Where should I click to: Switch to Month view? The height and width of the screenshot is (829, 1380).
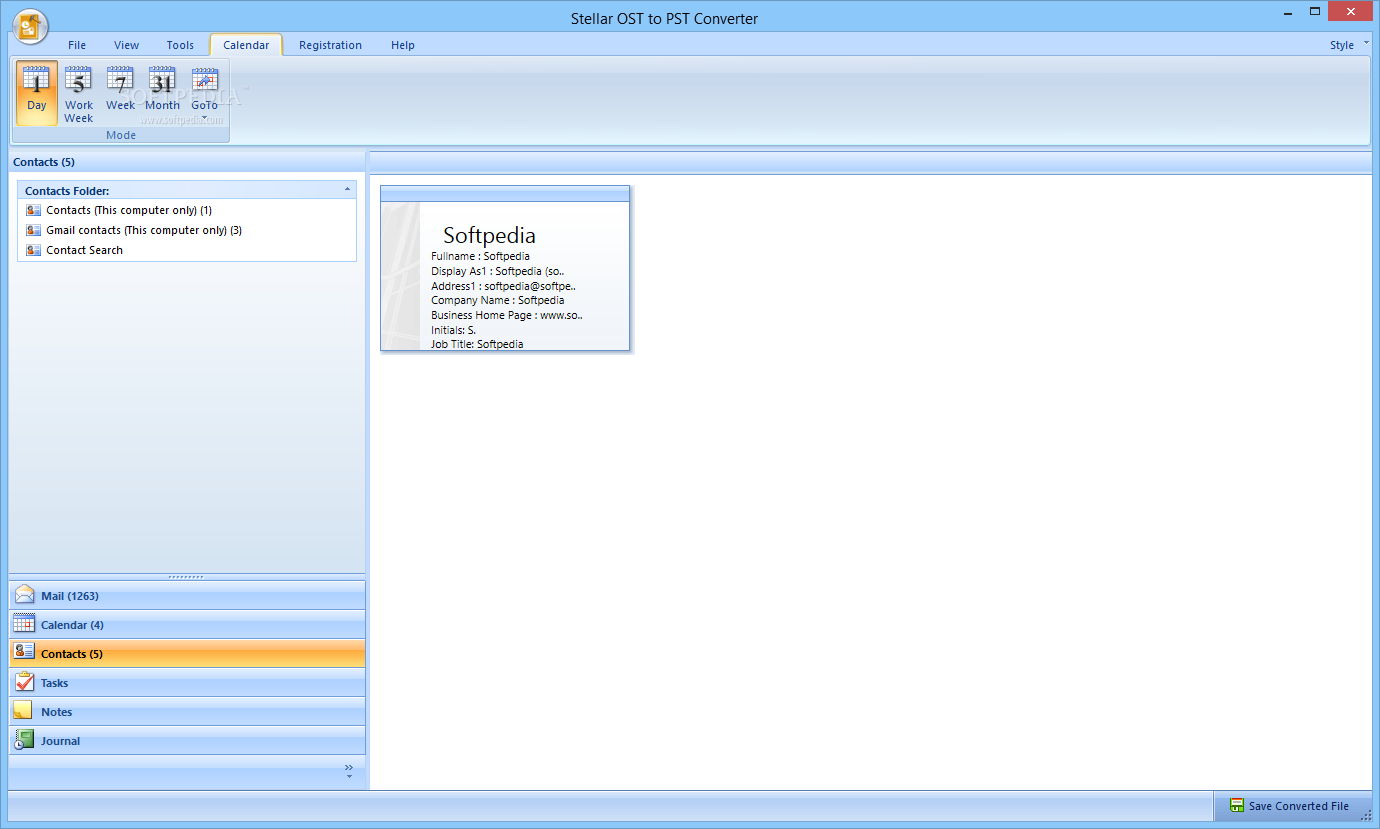coord(163,92)
